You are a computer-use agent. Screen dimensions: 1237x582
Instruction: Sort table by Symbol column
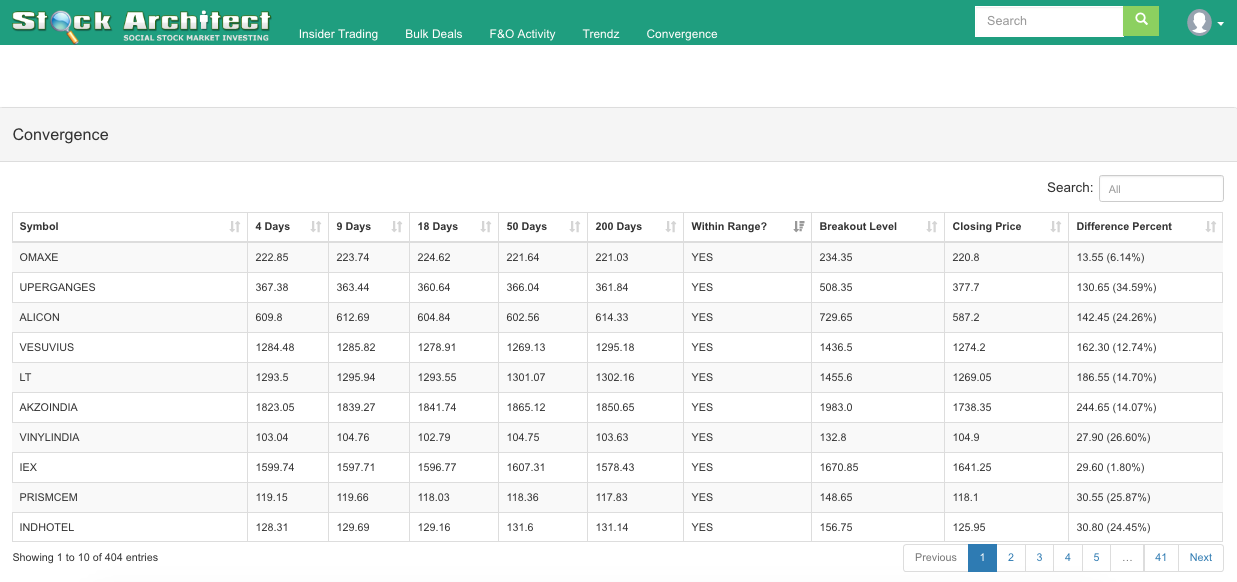pyautogui.click(x=130, y=227)
